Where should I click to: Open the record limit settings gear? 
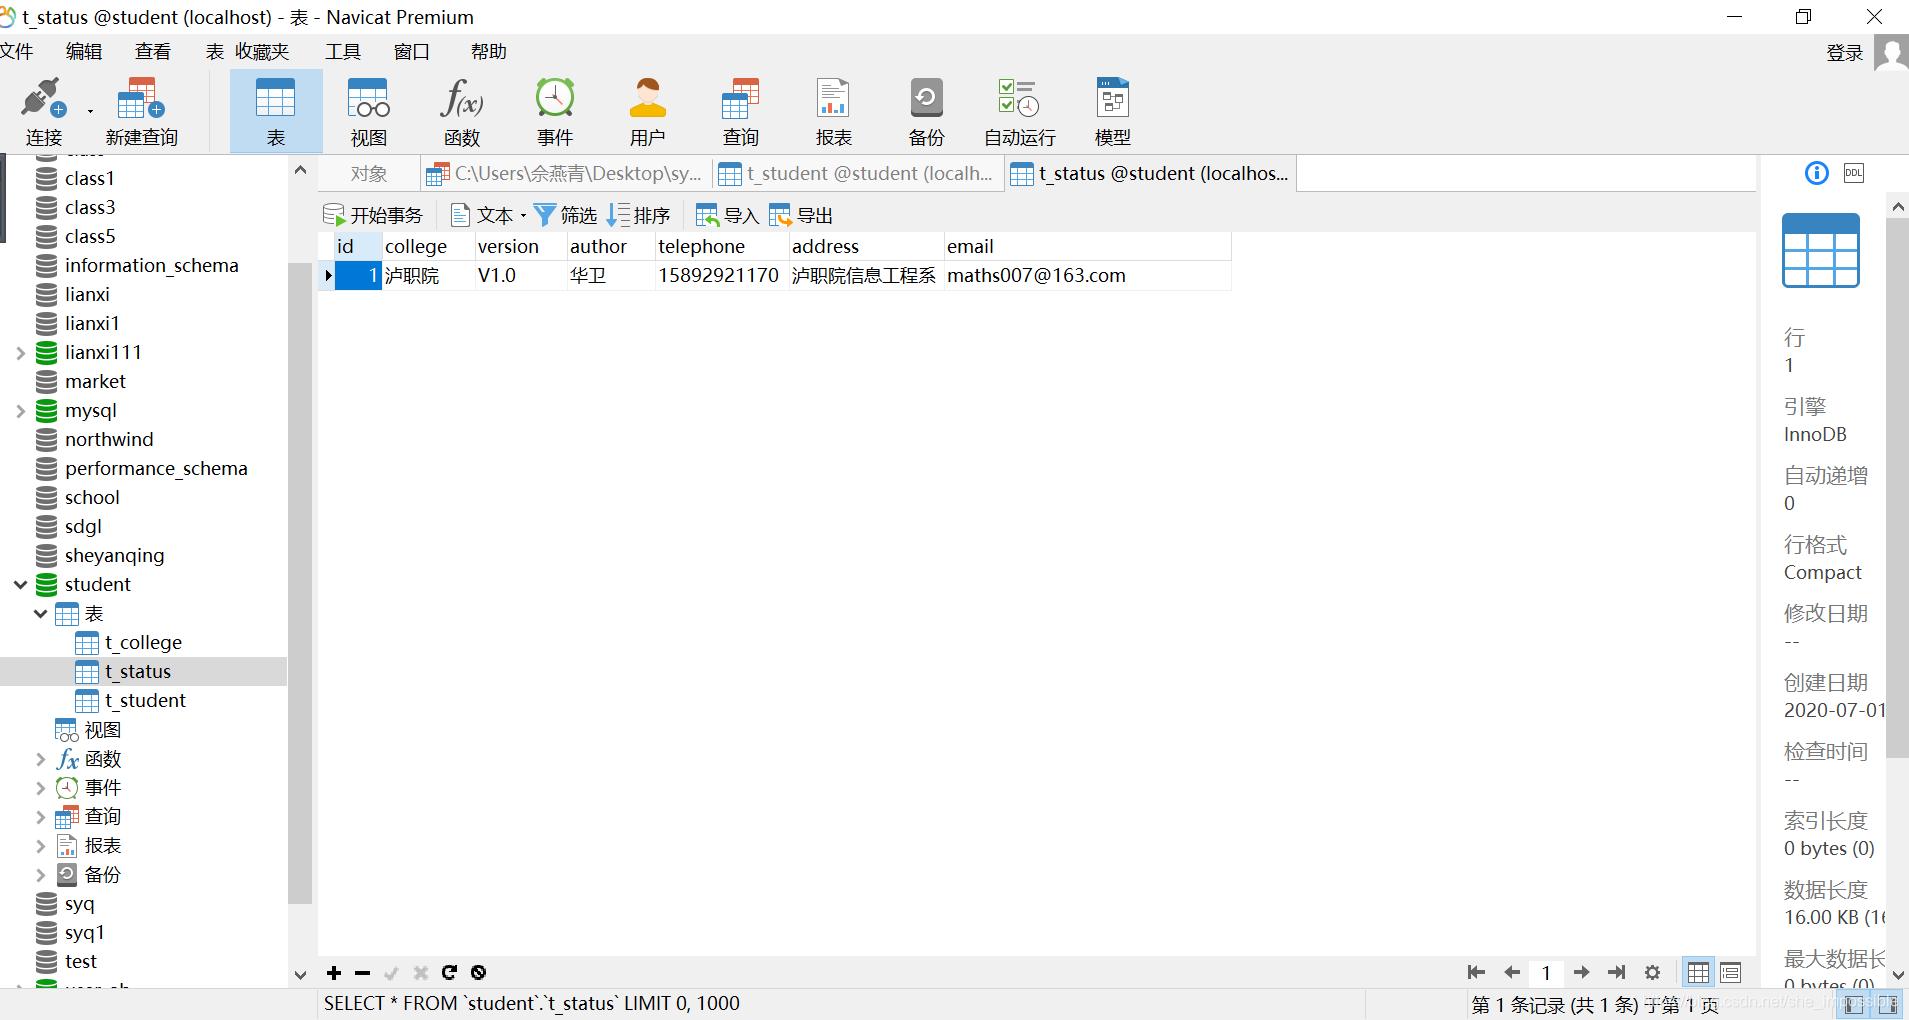pyautogui.click(x=1652, y=972)
